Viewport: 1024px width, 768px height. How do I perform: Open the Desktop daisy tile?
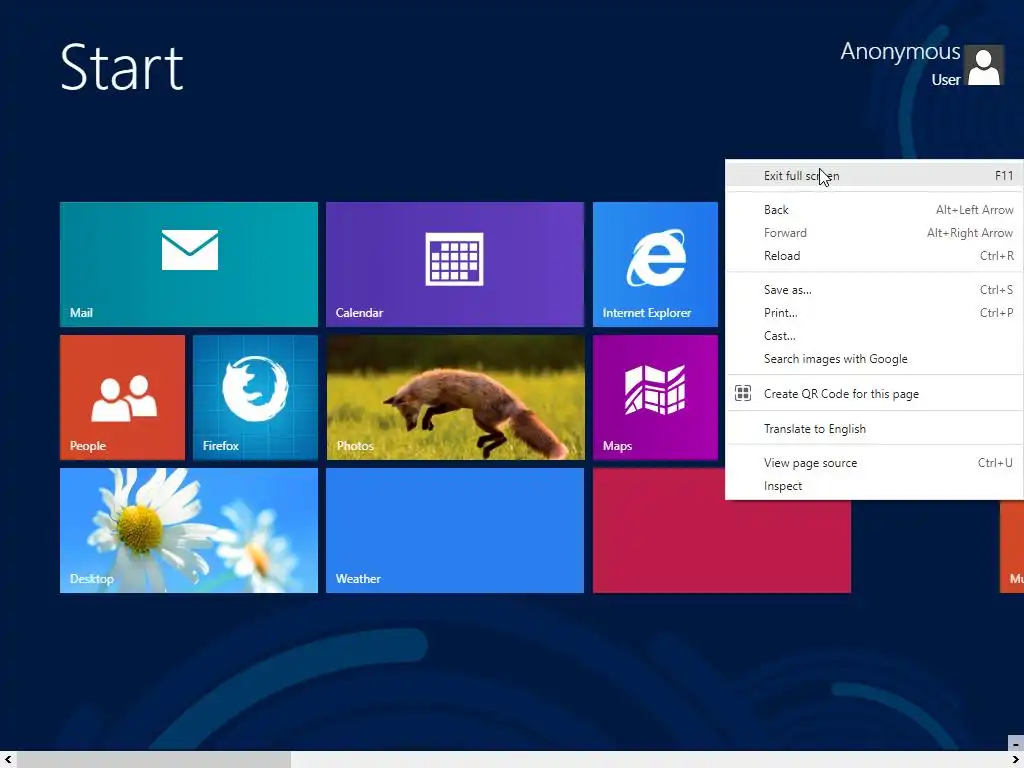pyautogui.click(x=189, y=530)
